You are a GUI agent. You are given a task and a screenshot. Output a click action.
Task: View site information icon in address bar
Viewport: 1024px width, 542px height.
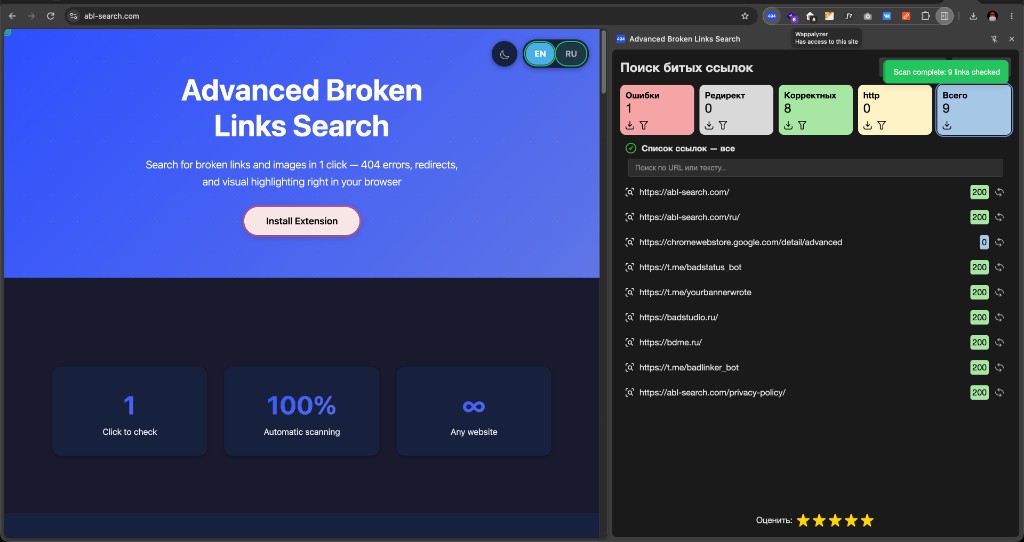pos(74,16)
